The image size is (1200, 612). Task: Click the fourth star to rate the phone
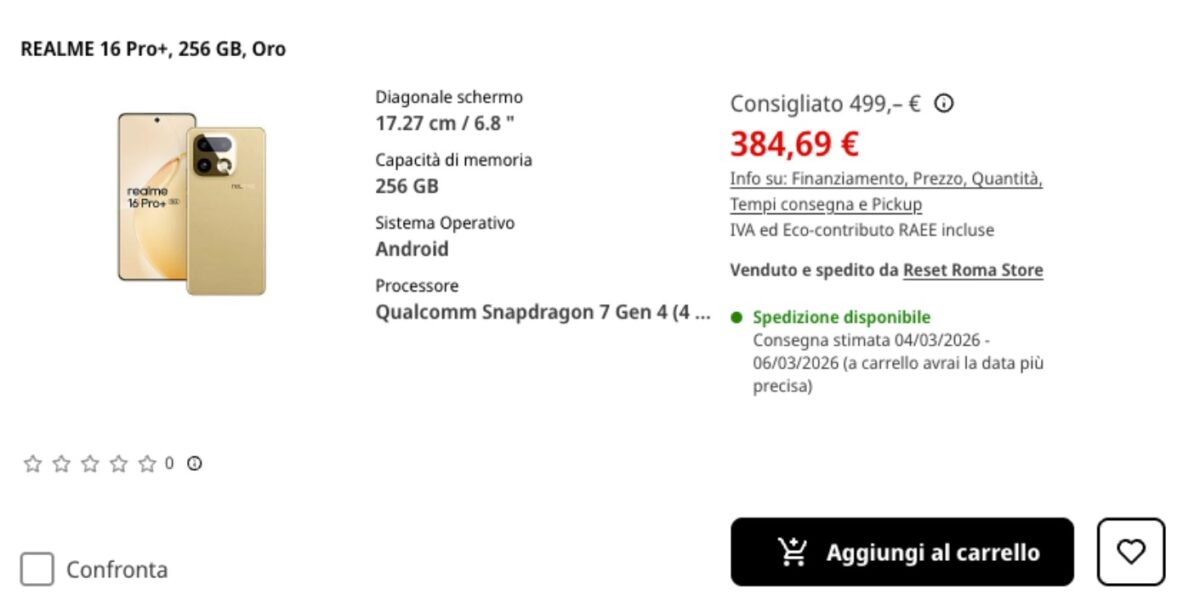[x=118, y=463]
